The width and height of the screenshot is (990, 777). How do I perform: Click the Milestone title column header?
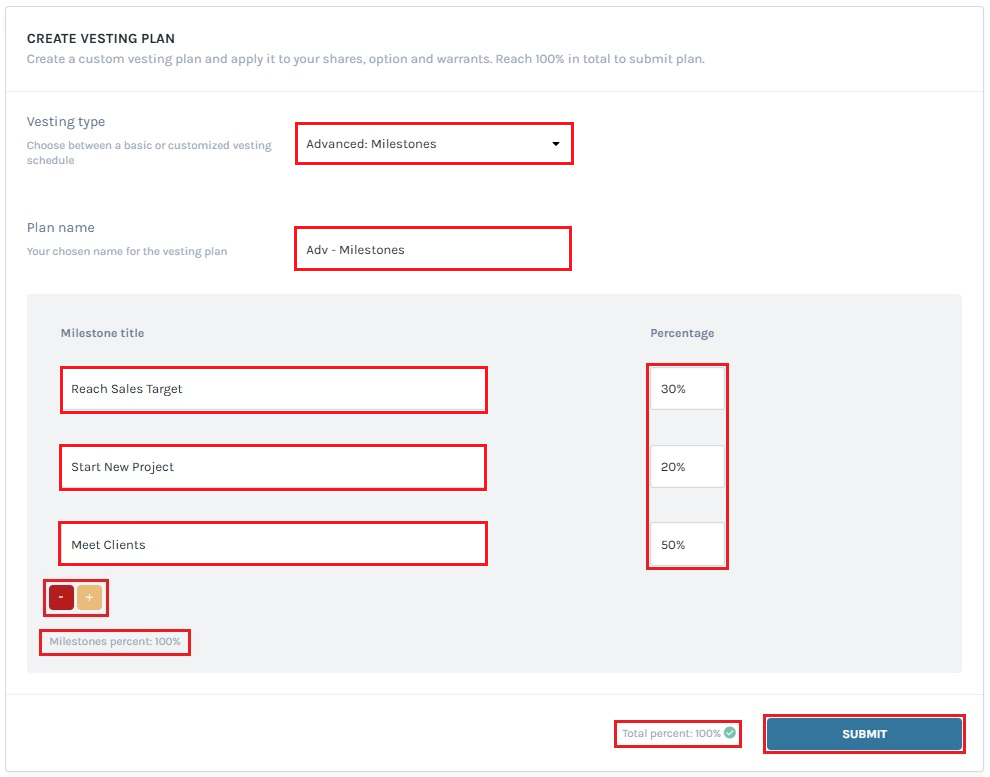click(x=102, y=333)
